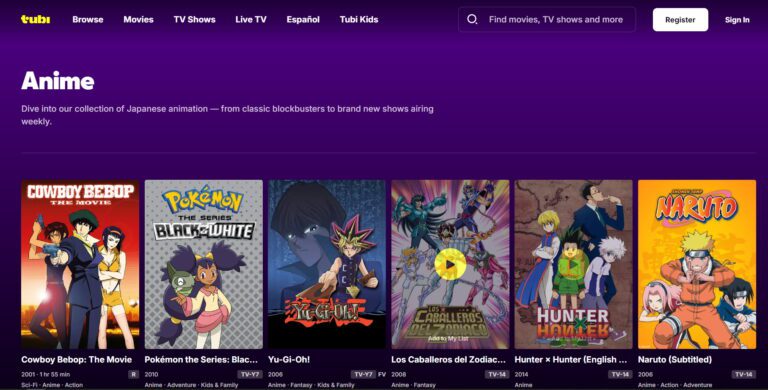768x390 pixels.
Task: Click the TV-14 badge under Hunter × Hunter
Action: [620, 374]
